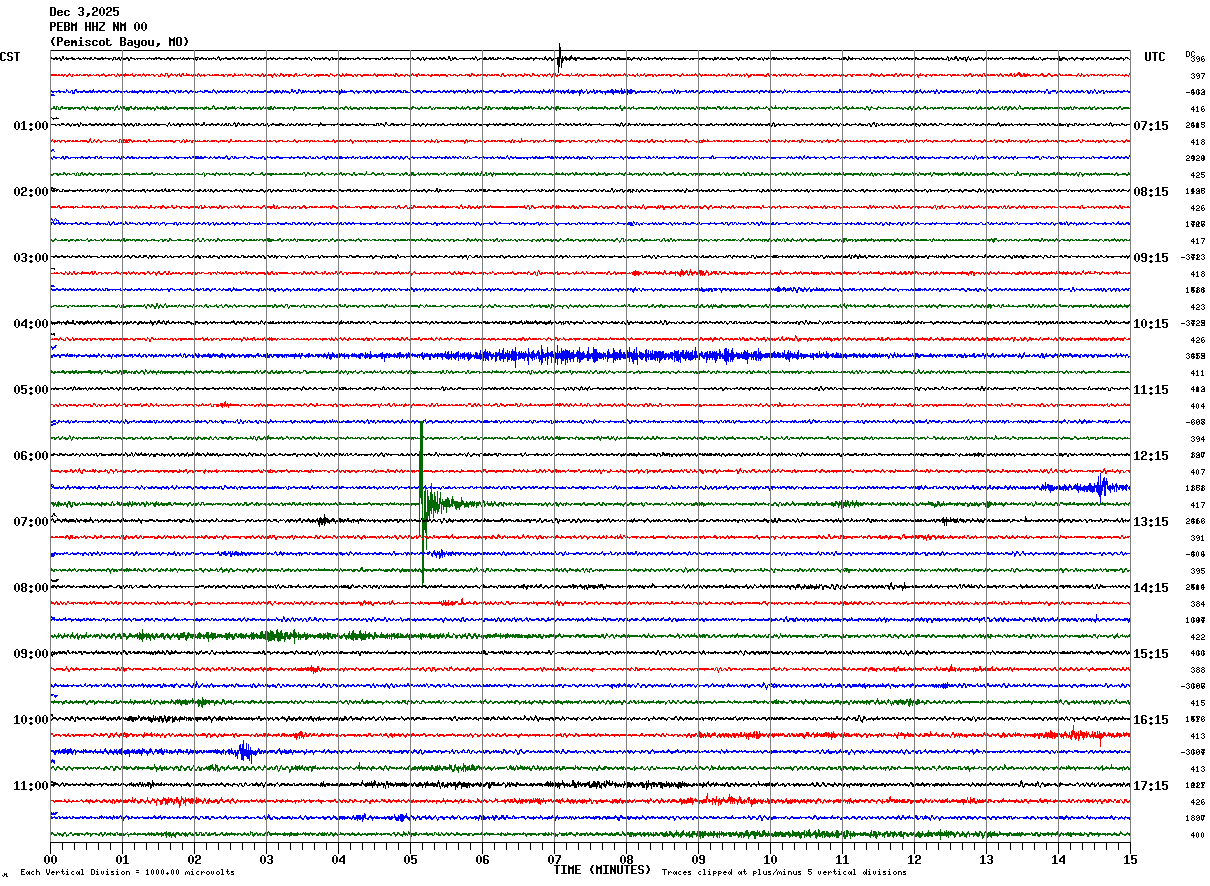Click the UTC timezone header
Image resolution: width=1210 pixels, height=886 pixels.
(x=1154, y=57)
